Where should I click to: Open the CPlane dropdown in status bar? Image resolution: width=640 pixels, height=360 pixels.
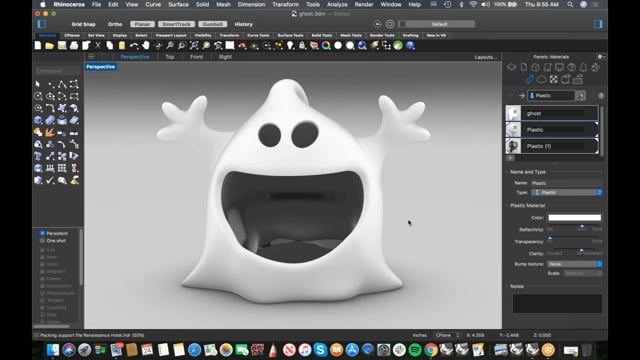tap(447, 335)
